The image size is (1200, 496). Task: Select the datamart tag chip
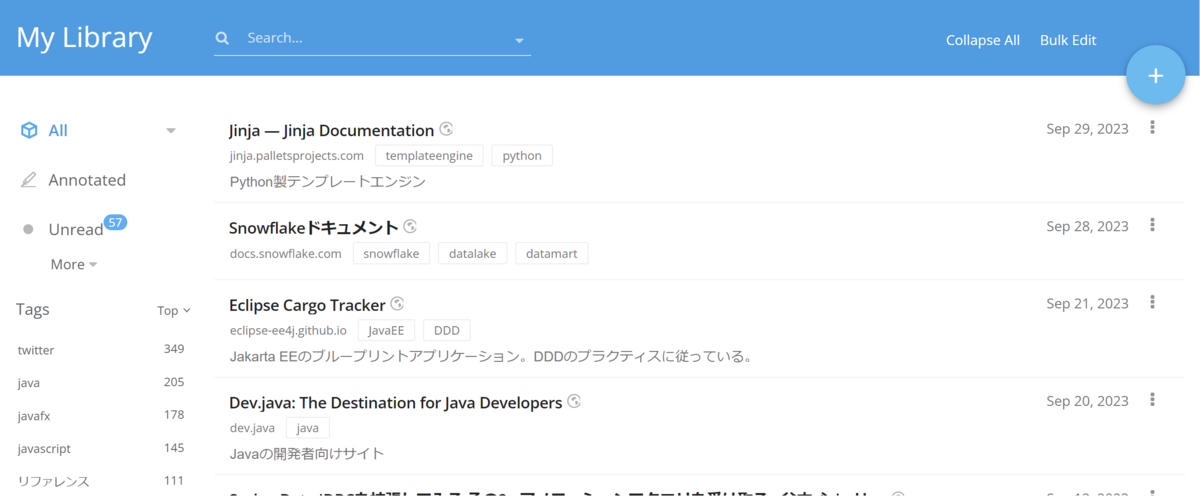(x=552, y=254)
